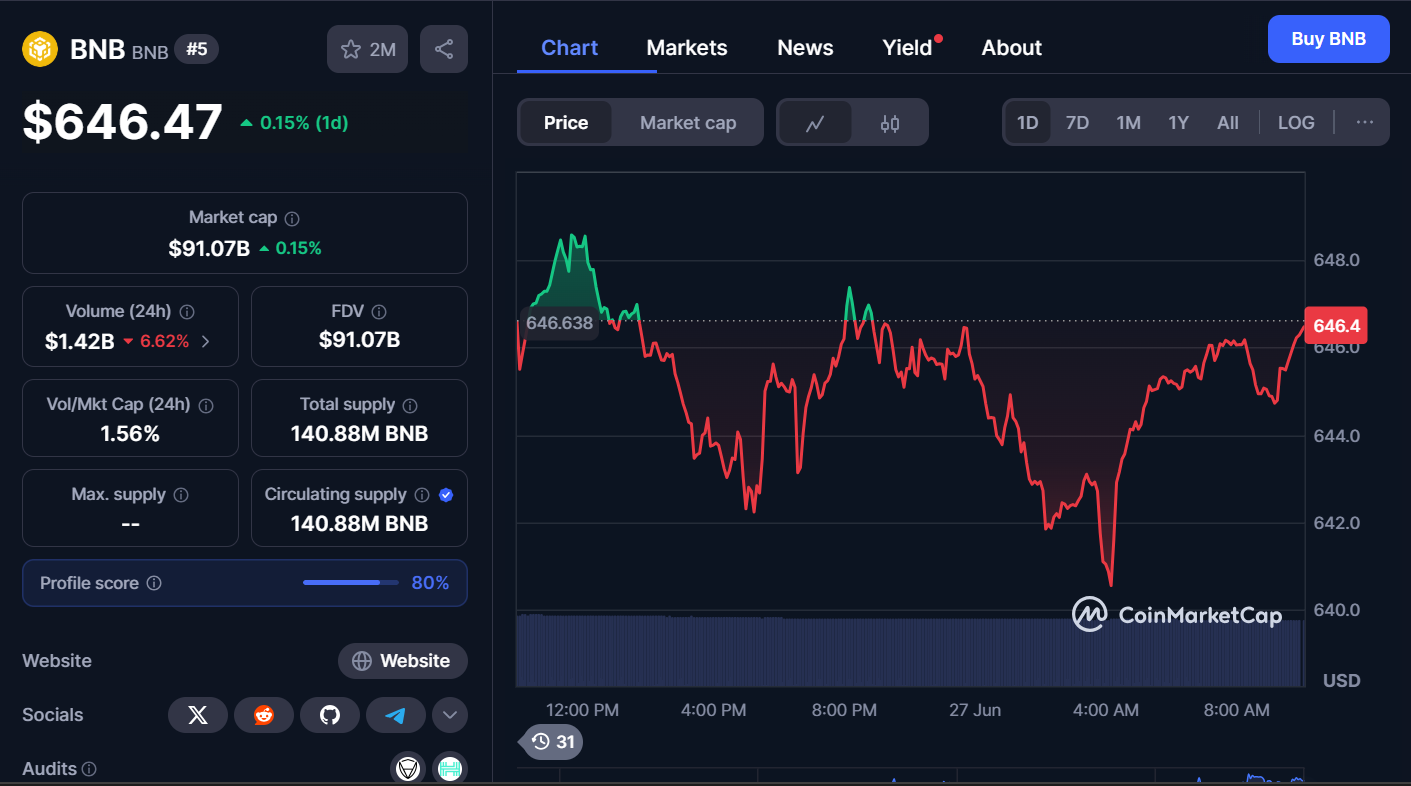Click the $91.07B market cap value
The image size is (1411, 786).
(209, 248)
